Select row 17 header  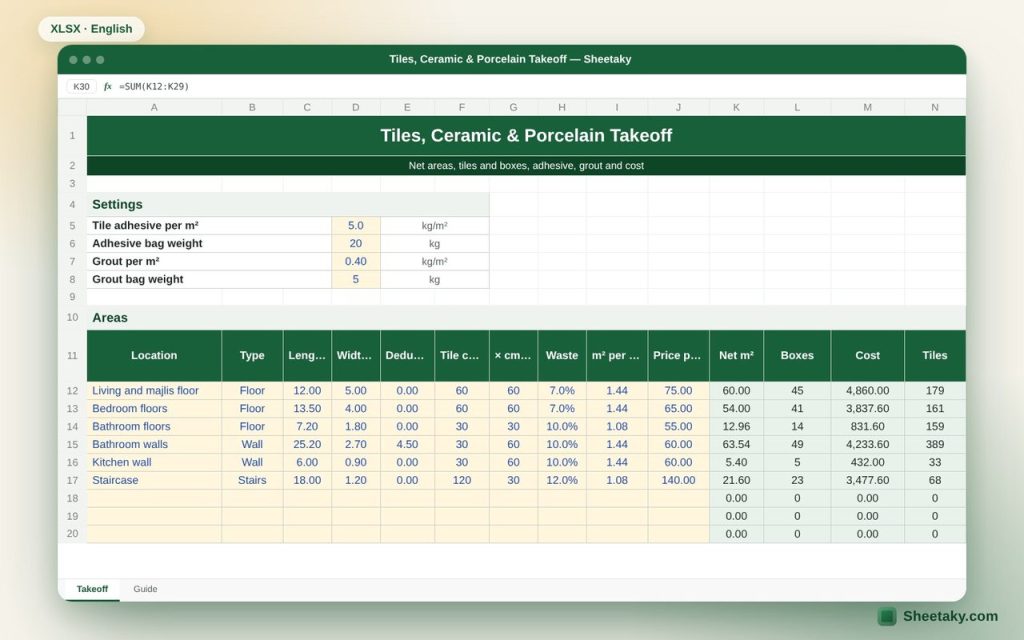tap(72, 480)
